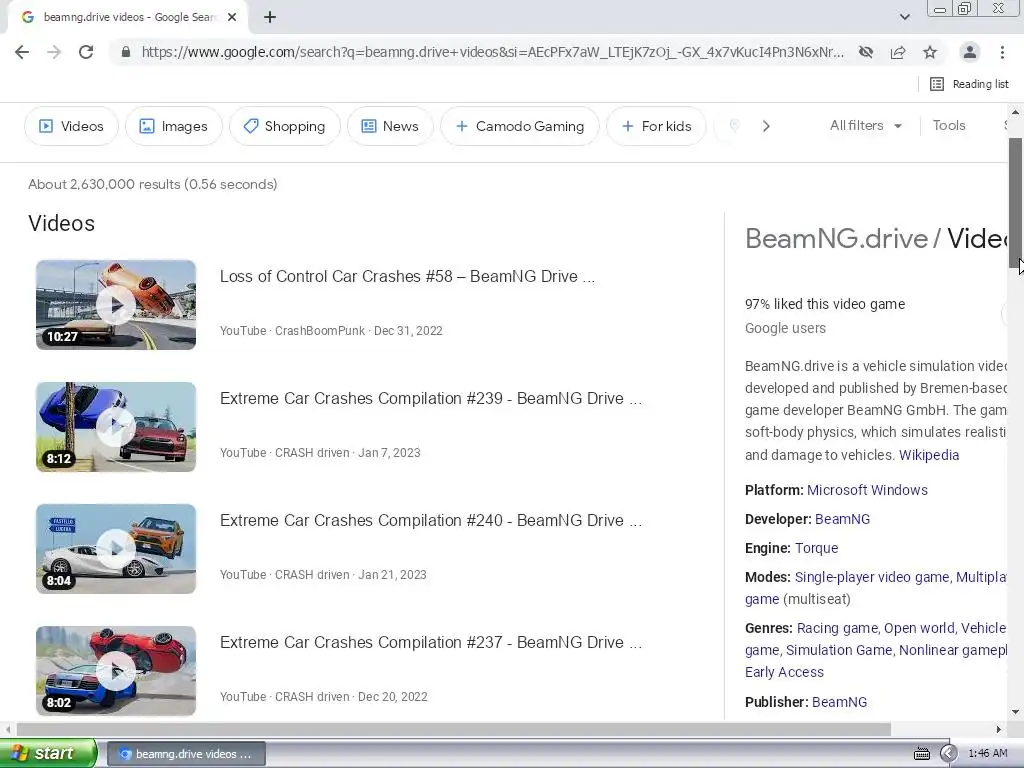Click the horizontal scrollbar right arrow
Viewport: 1024px width, 768px height.
(x=999, y=729)
